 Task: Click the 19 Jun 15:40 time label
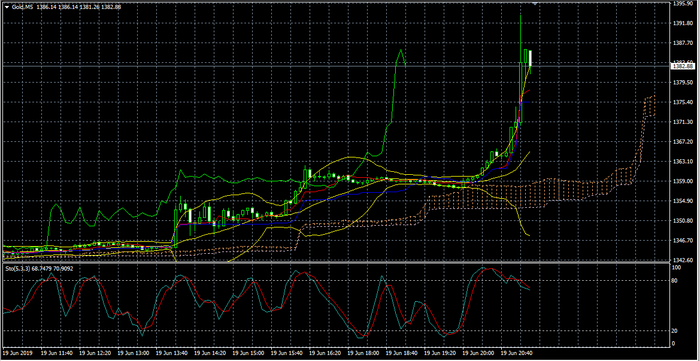click(286, 353)
